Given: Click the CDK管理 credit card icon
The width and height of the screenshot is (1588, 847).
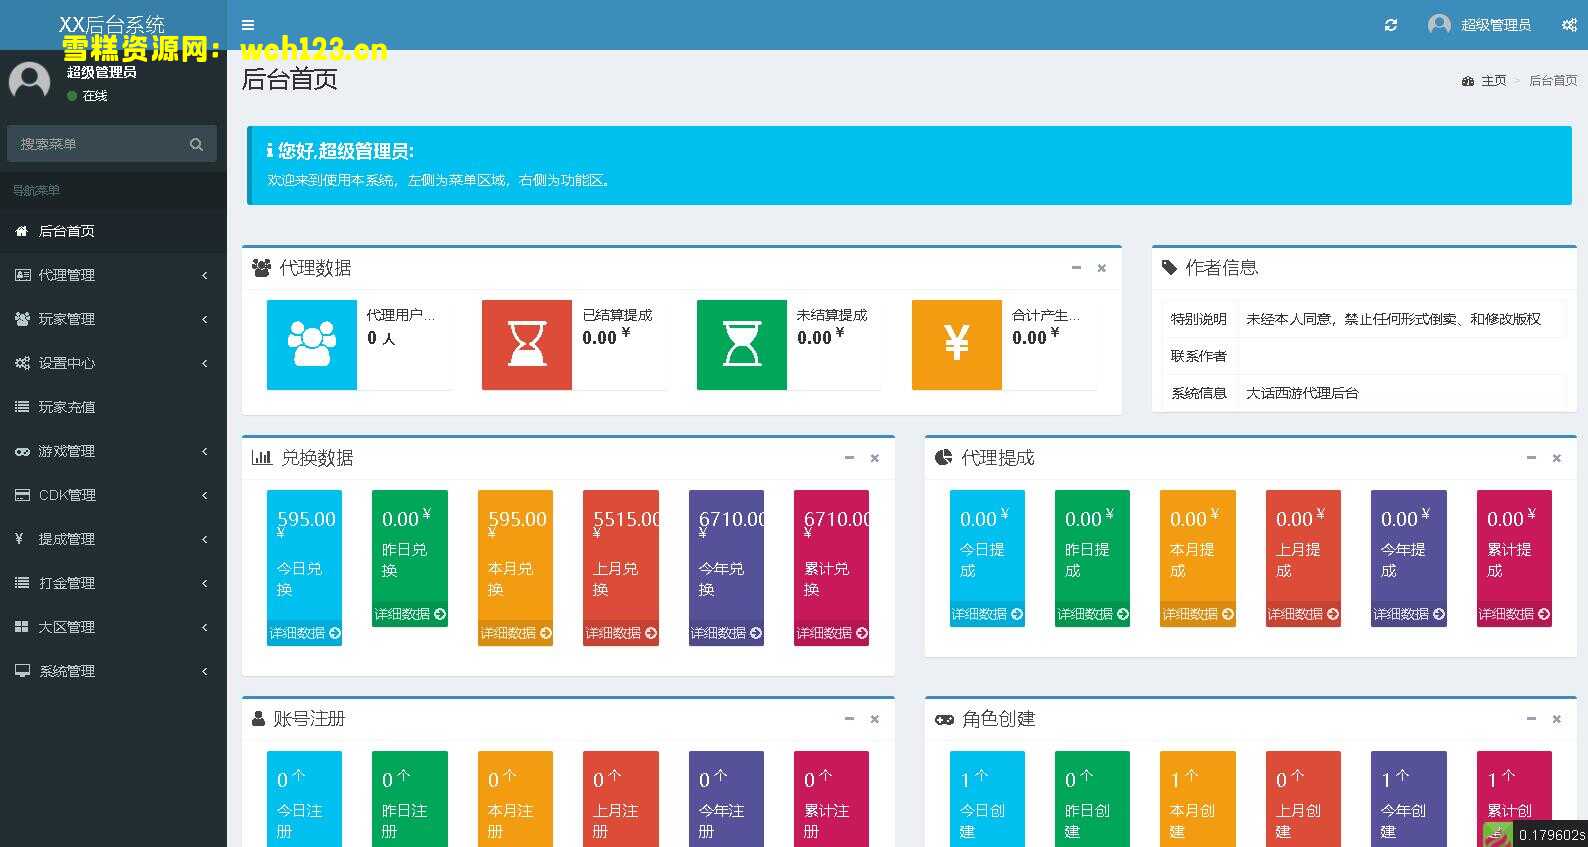Looking at the screenshot, I should coord(22,495).
